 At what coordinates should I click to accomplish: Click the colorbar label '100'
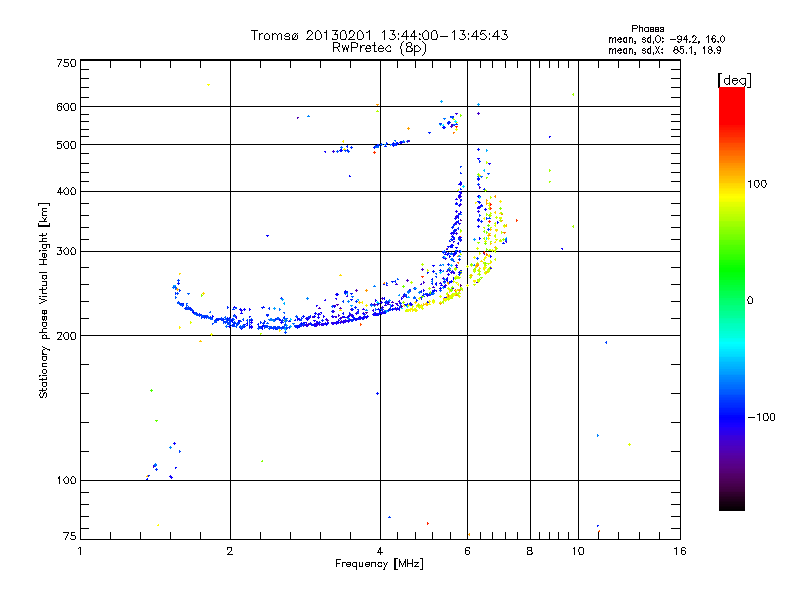coord(757,184)
